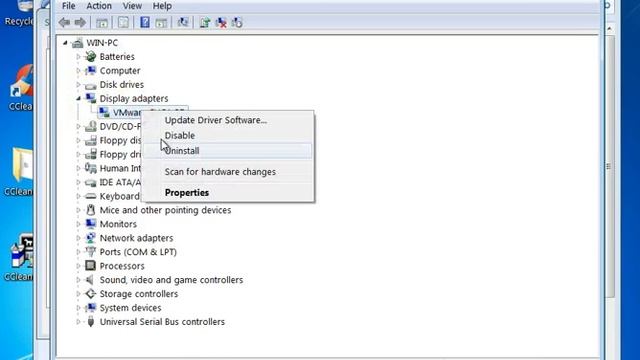This screenshot has width=640, height=360.
Task: Click the Forward arrow toolbar icon
Action: (80, 22)
